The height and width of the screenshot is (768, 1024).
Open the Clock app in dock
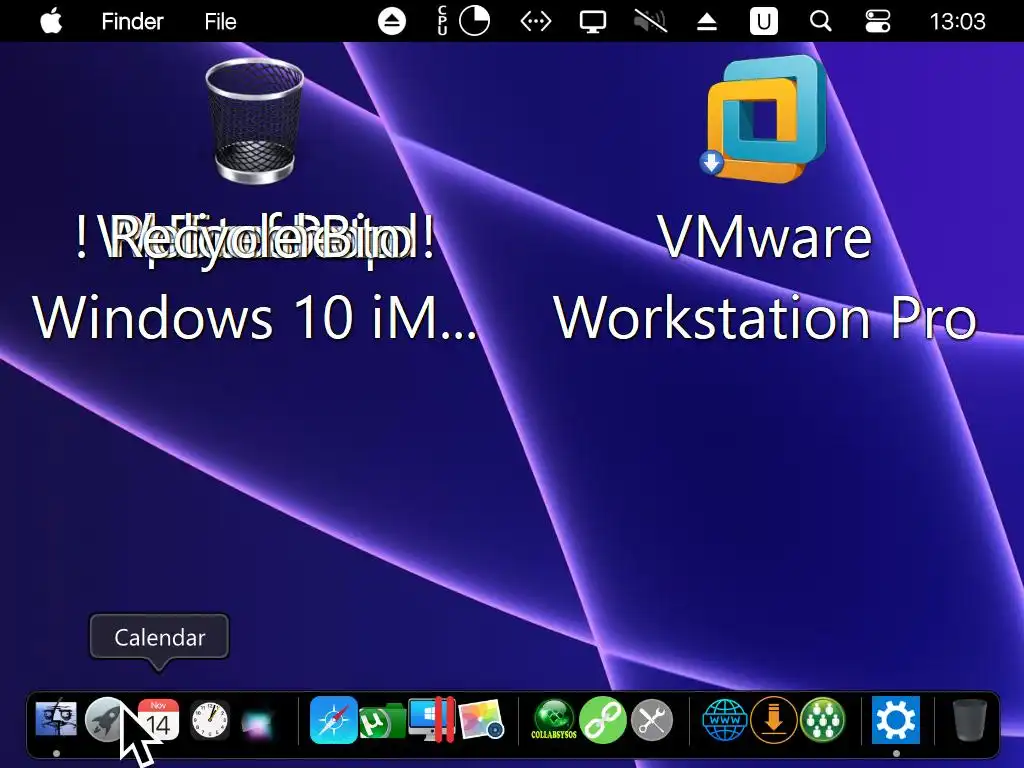point(210,720)
